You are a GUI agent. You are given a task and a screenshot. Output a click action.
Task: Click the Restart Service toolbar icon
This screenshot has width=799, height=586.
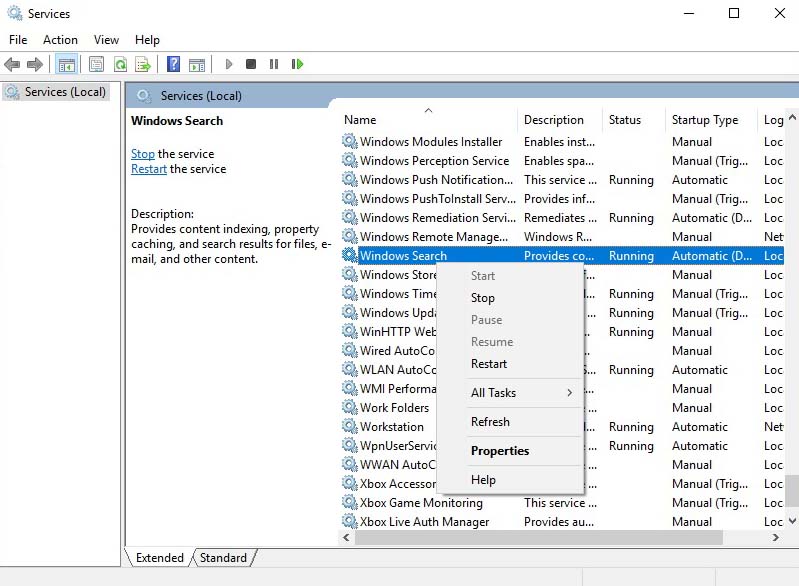tap(297, 64)
